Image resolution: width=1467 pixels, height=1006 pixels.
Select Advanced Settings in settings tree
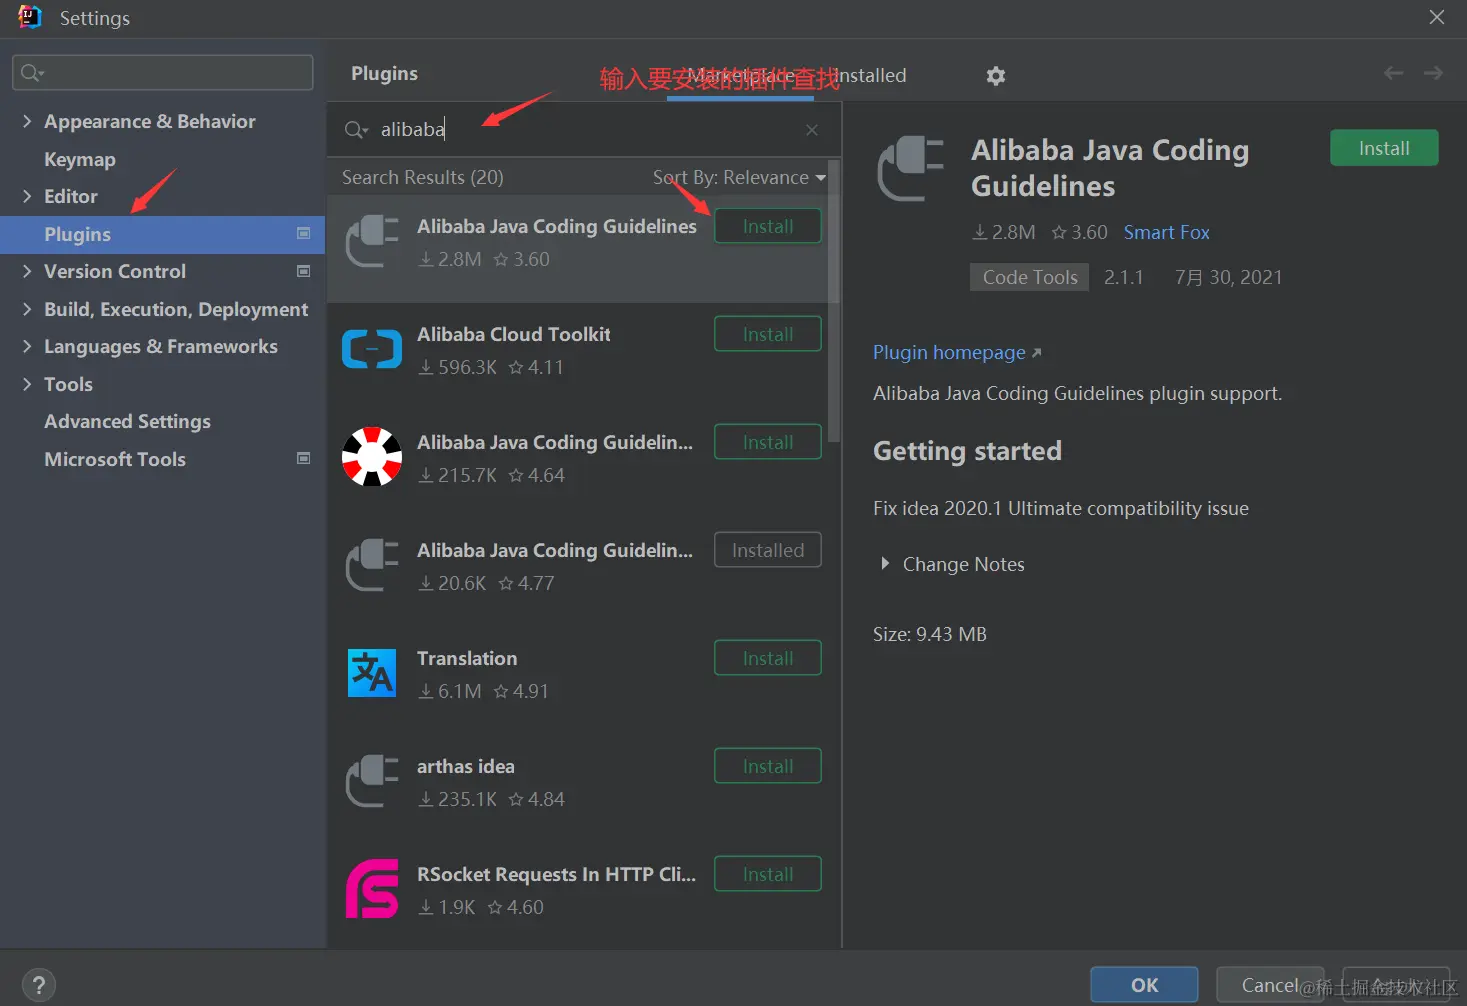pos(127,421)
